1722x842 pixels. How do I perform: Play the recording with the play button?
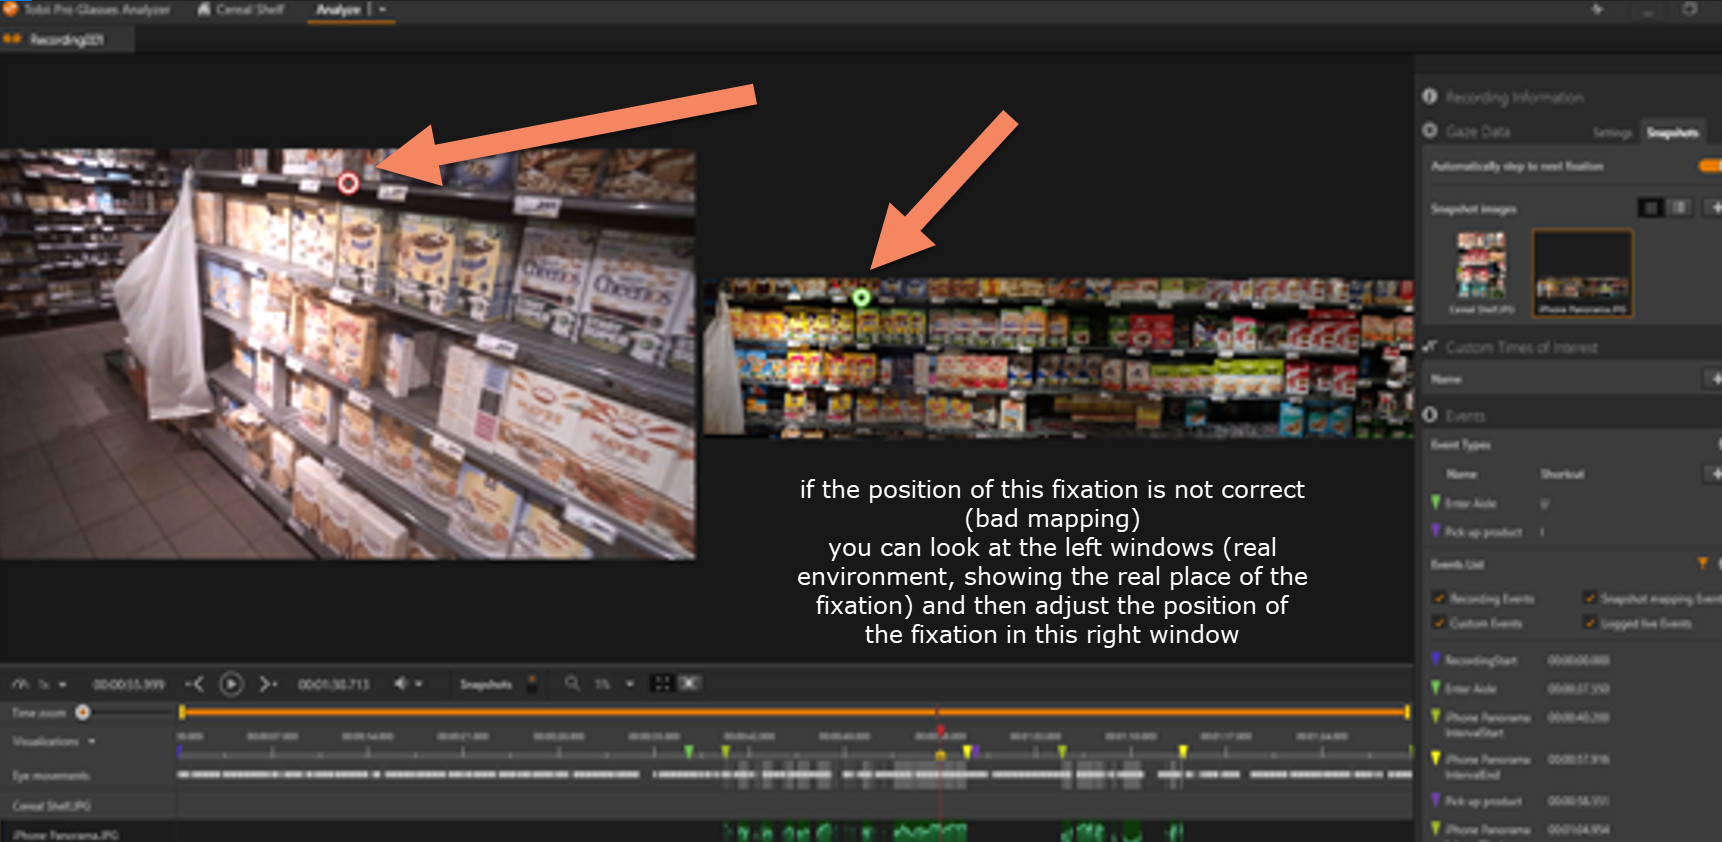231,684
